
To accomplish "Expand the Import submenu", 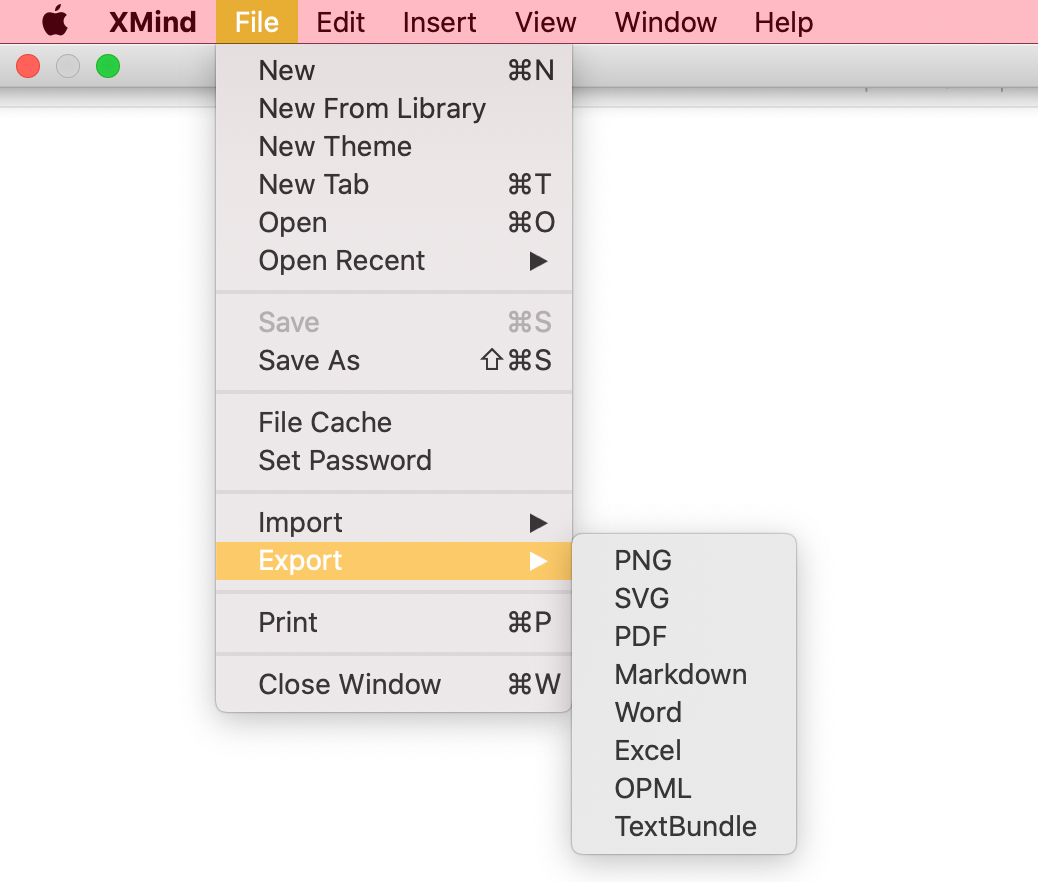I will (x=394, y=523).
